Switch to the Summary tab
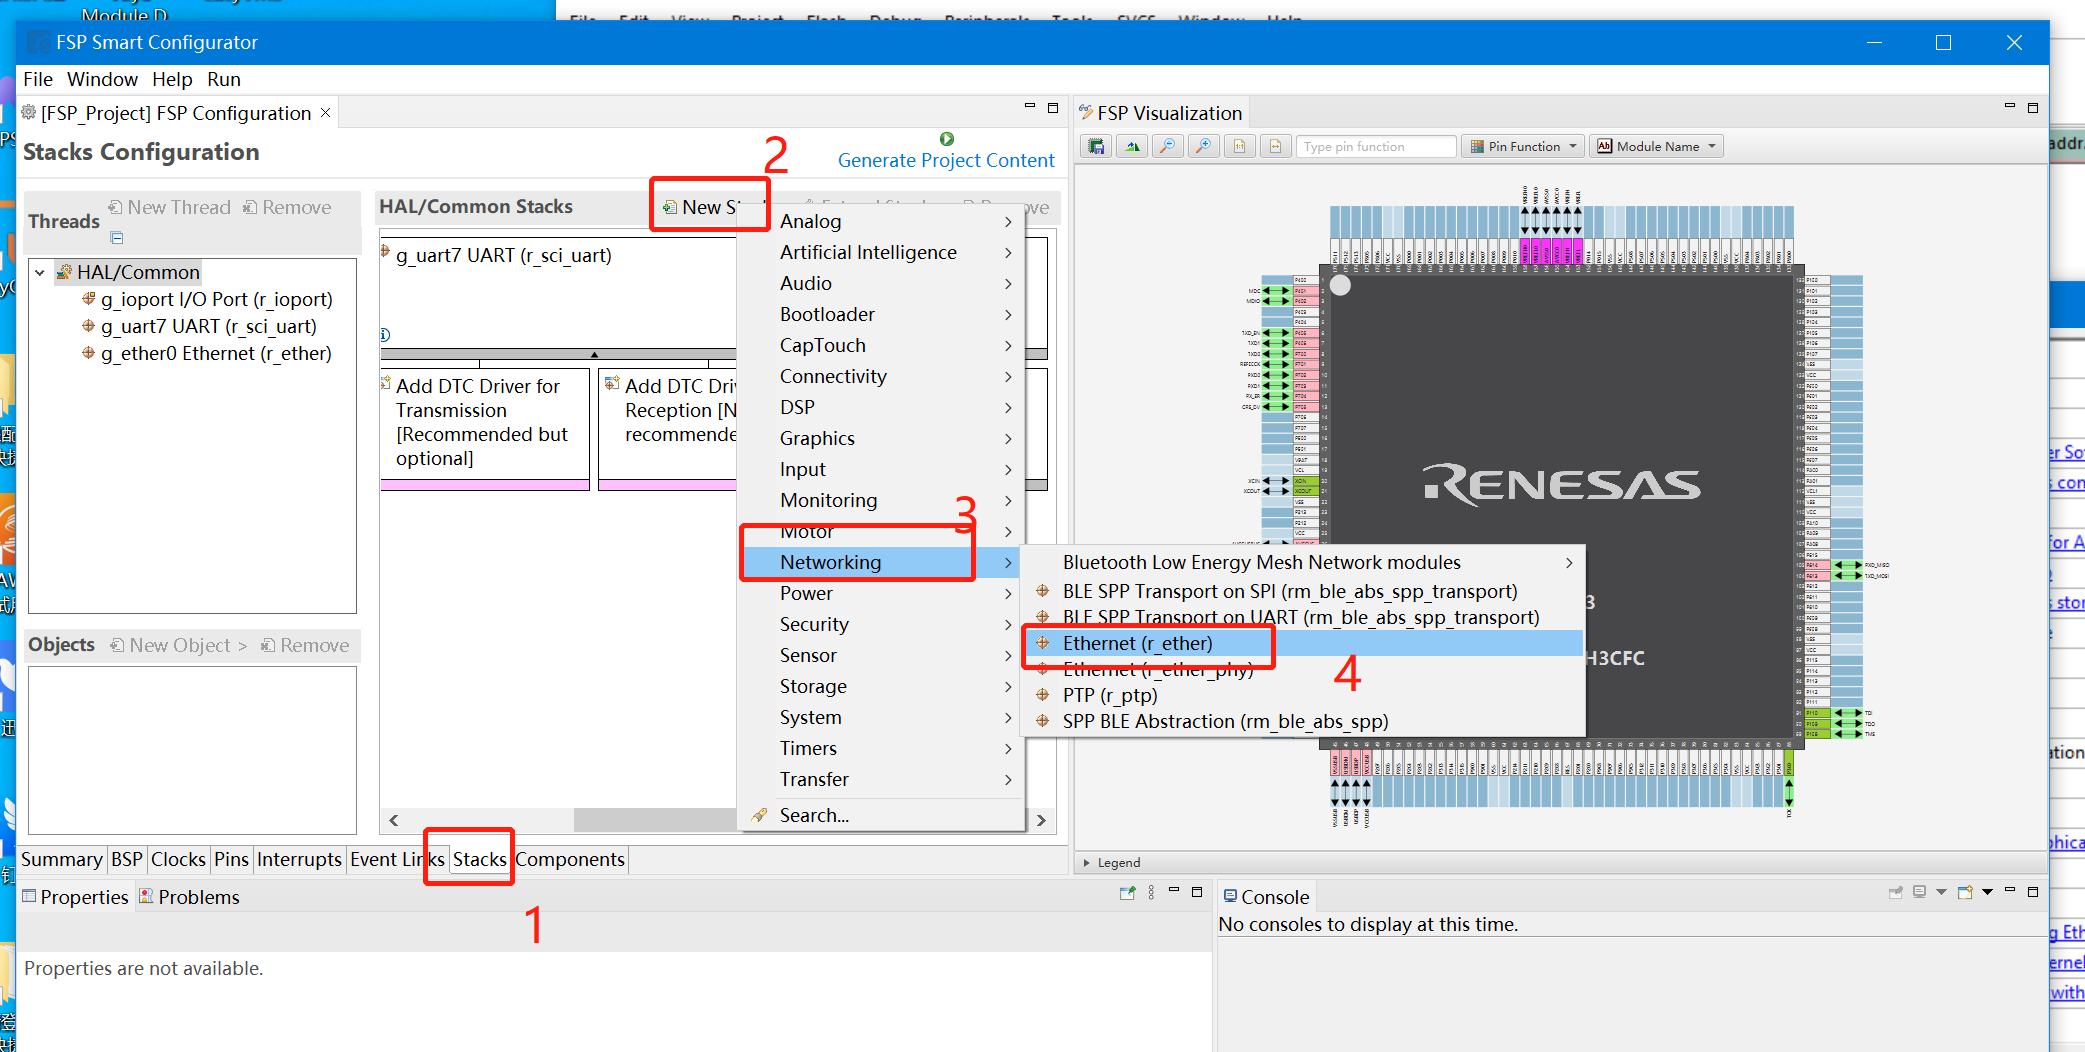Viewport: 2085px width, 1052px height. click(x=61, y=859)
